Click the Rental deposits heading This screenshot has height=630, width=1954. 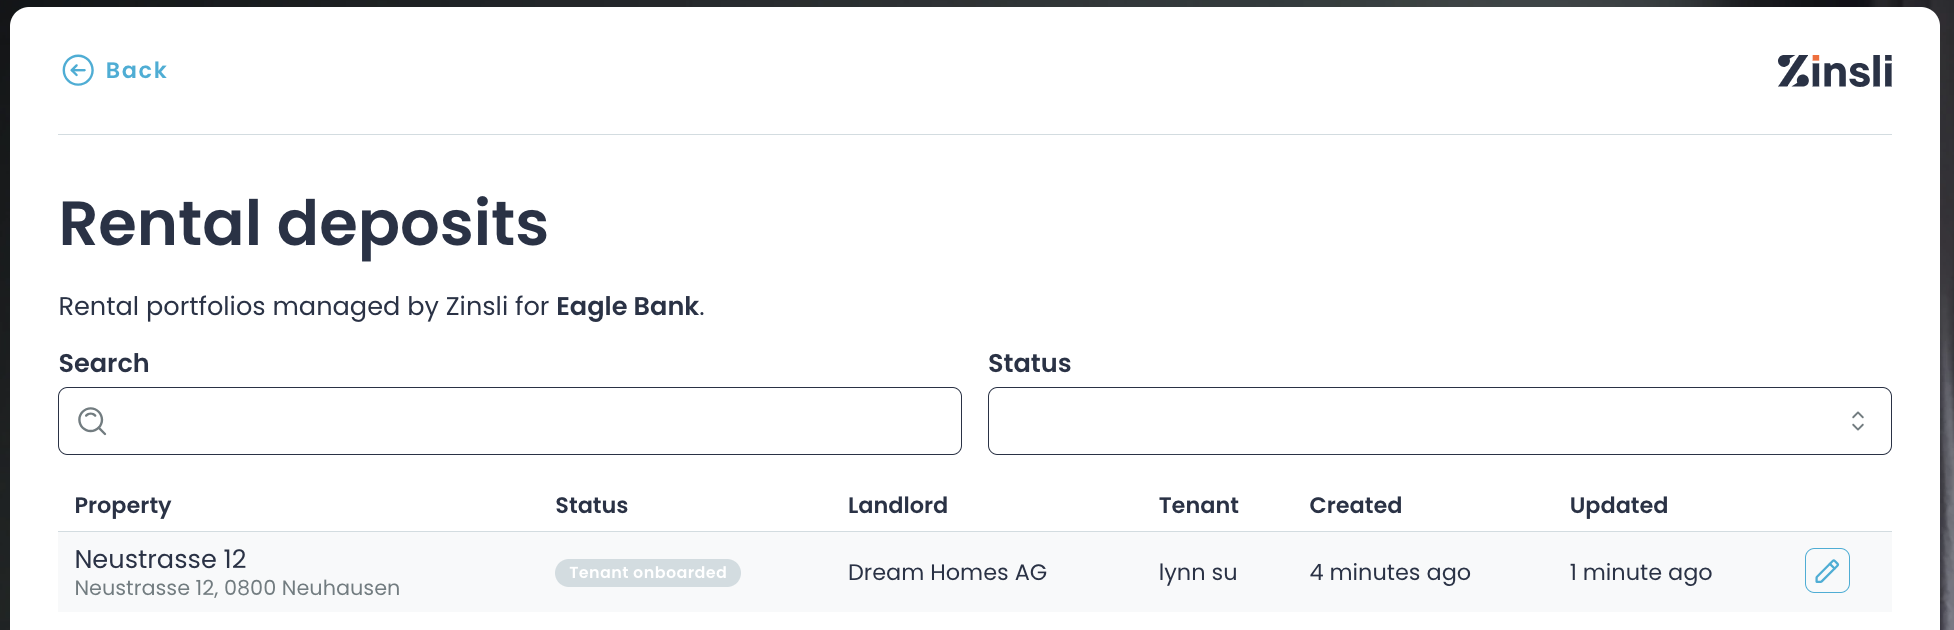(x=303, y=223)
